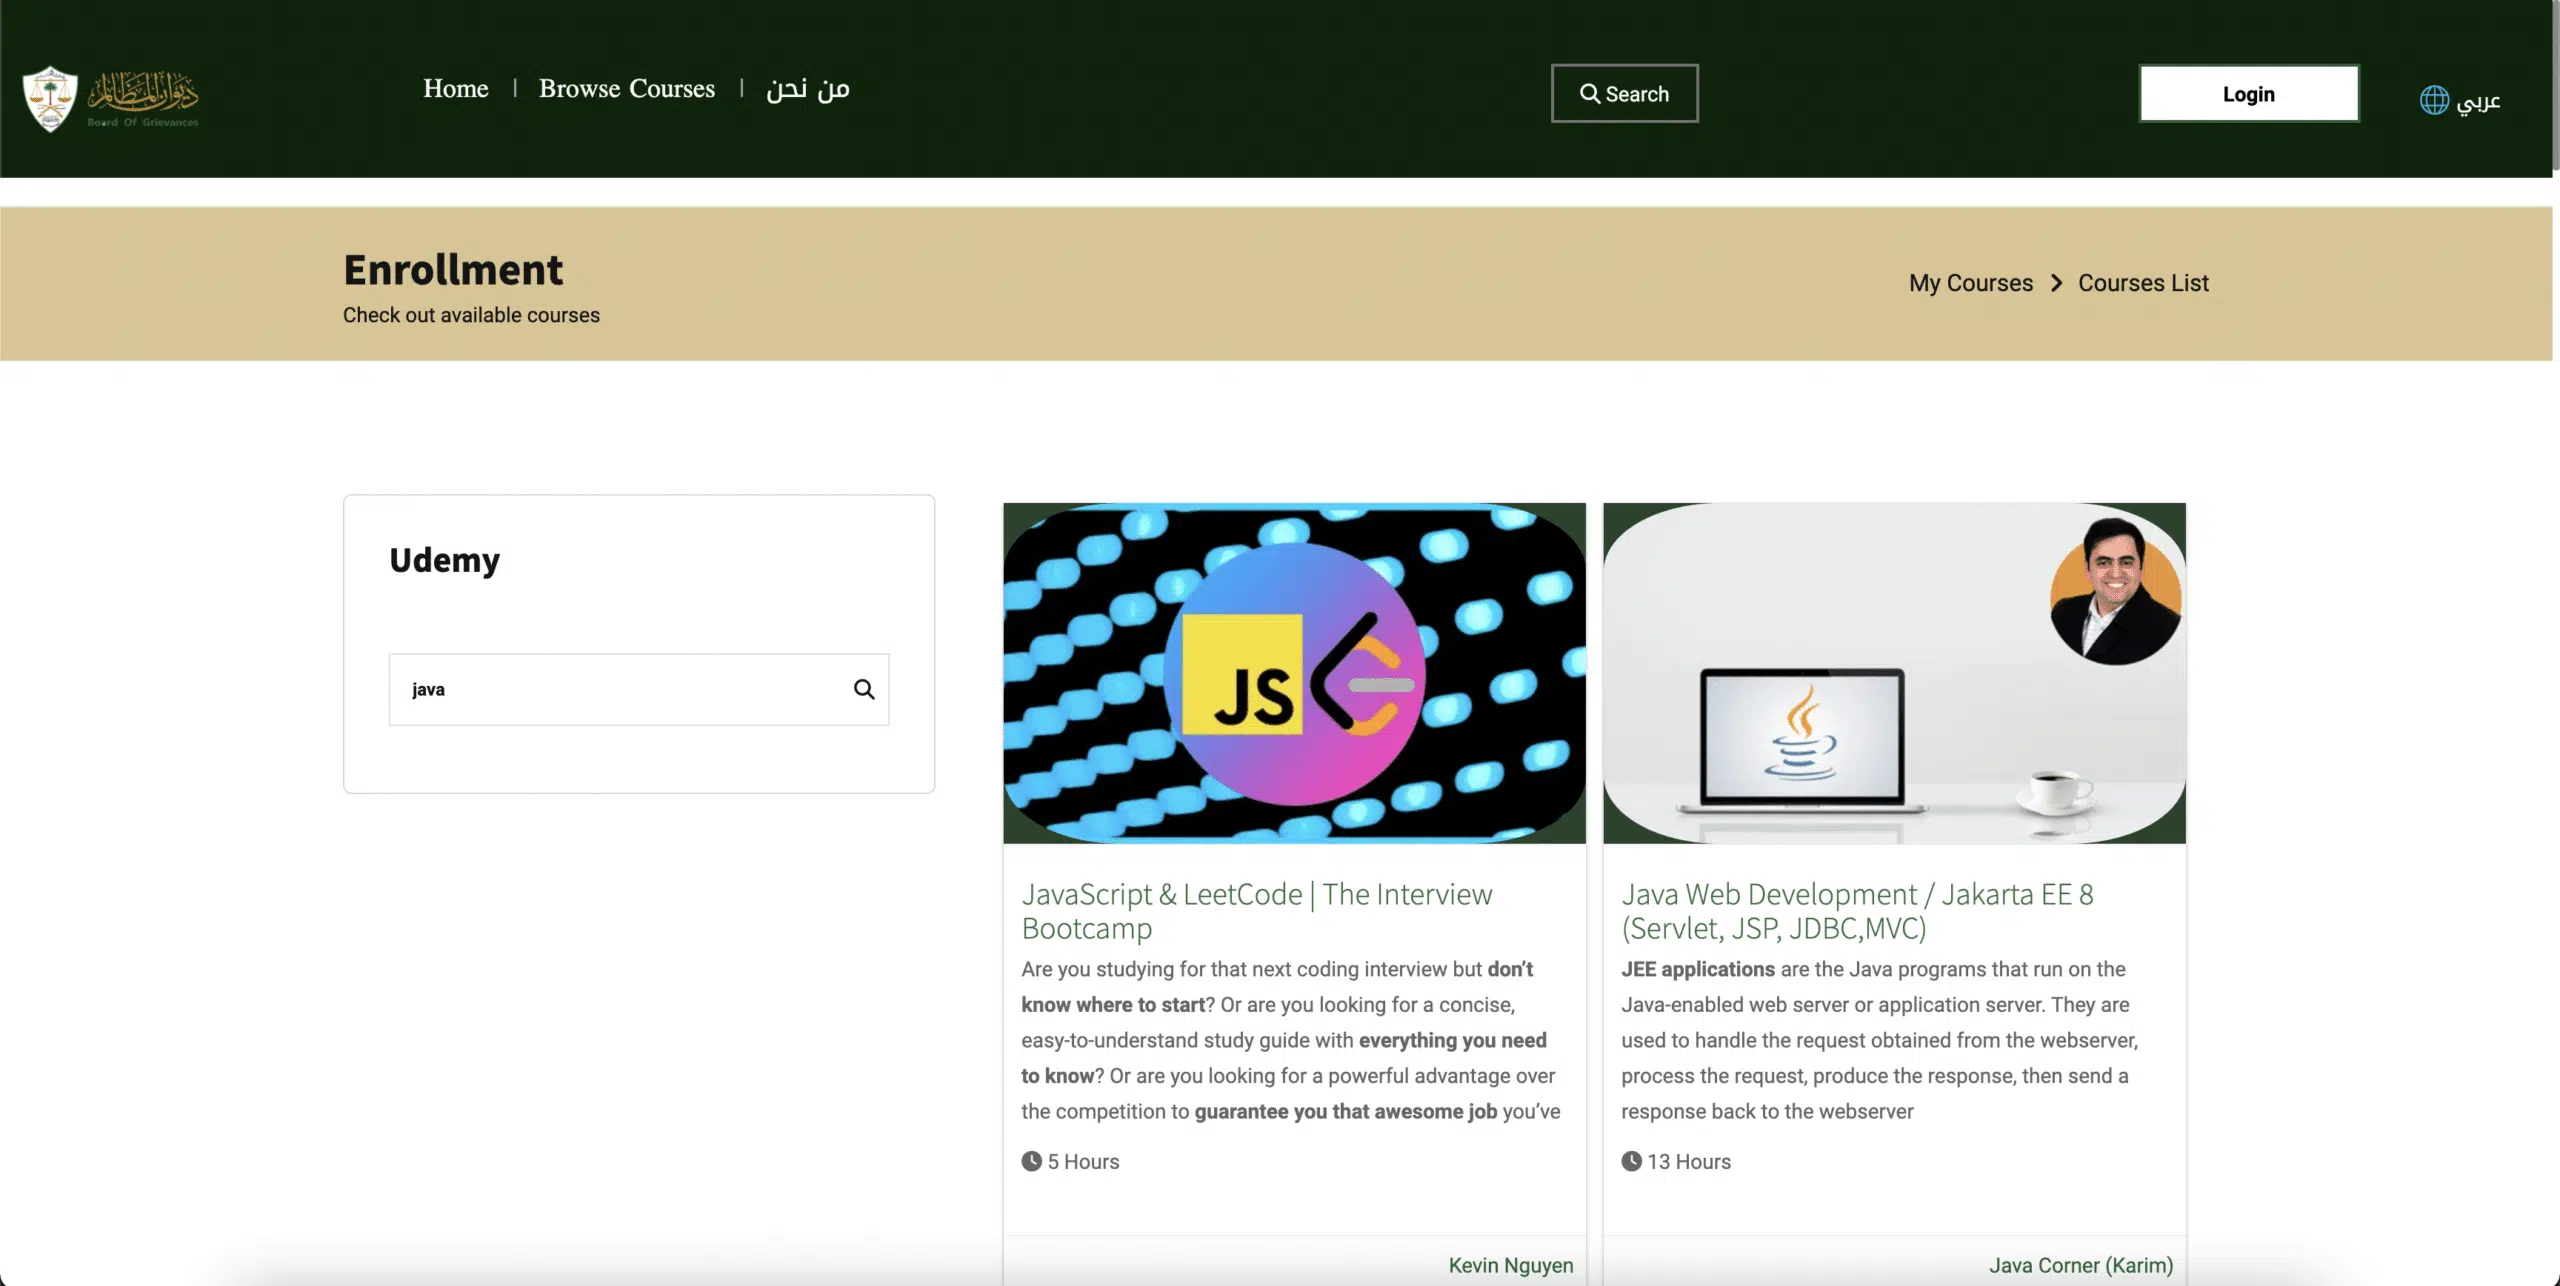Open the JavaScript & LeetCode Interview Bootcamp title
Viewport: 2560px width, 1286px height.
[x=1256, y=911]
